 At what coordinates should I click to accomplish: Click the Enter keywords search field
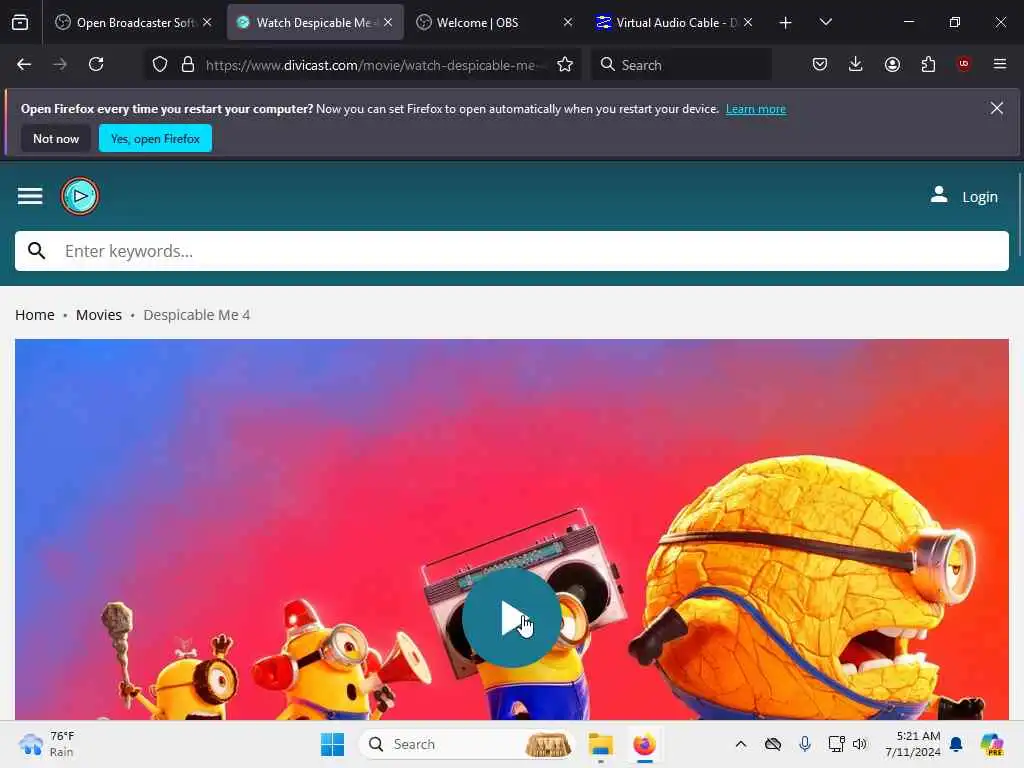coord(512,251)
